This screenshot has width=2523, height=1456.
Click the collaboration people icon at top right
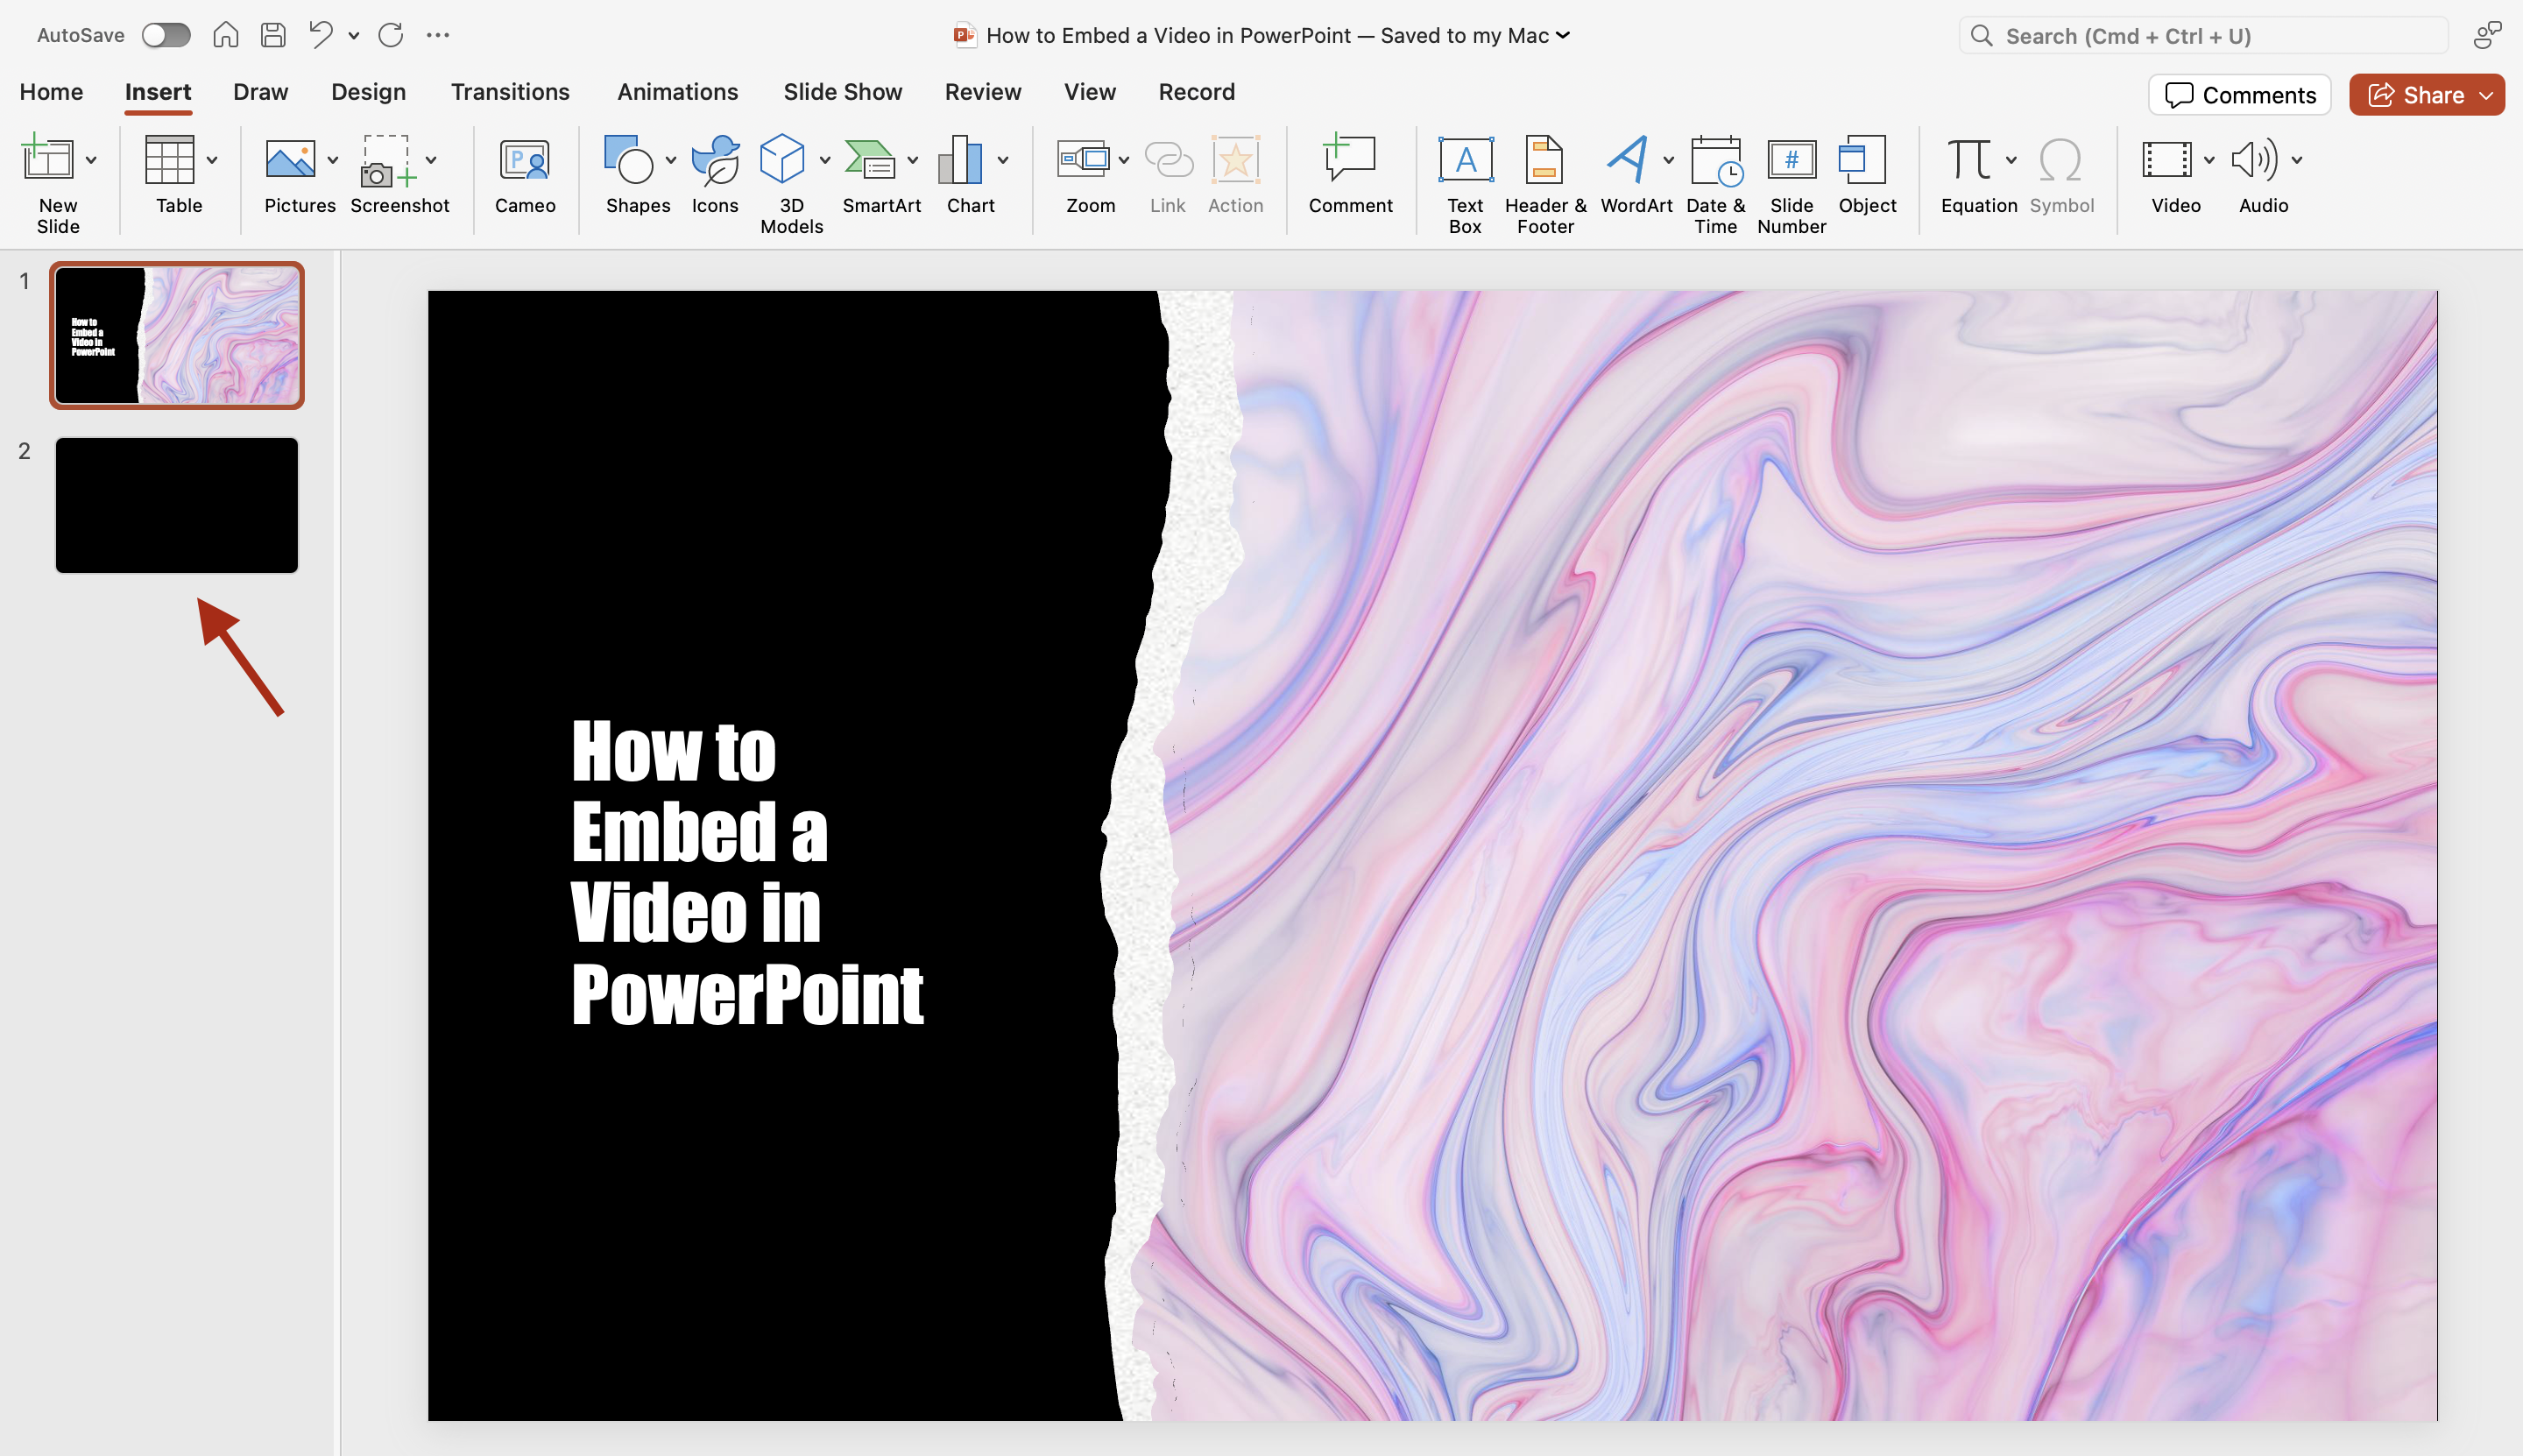(2487, 35)
